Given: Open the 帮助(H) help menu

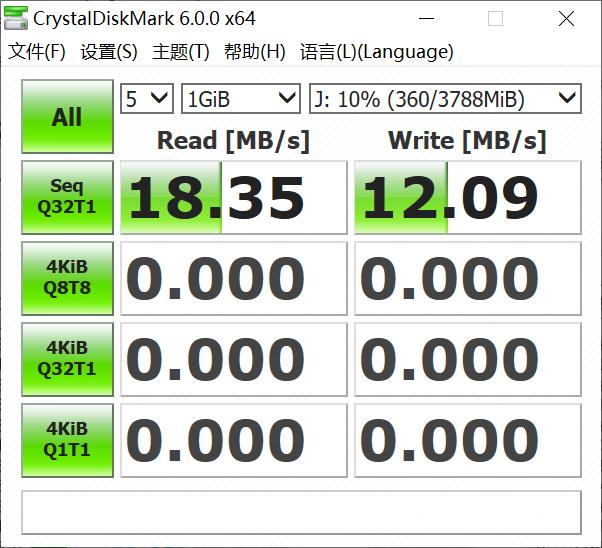Looking at the screenshot, I should click(255, 52).
